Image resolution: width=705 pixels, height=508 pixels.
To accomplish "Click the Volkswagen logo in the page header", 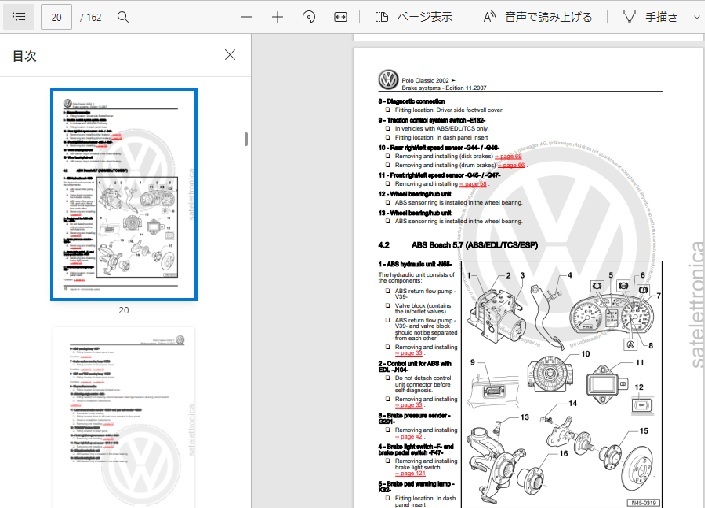I will pos(388,80).
